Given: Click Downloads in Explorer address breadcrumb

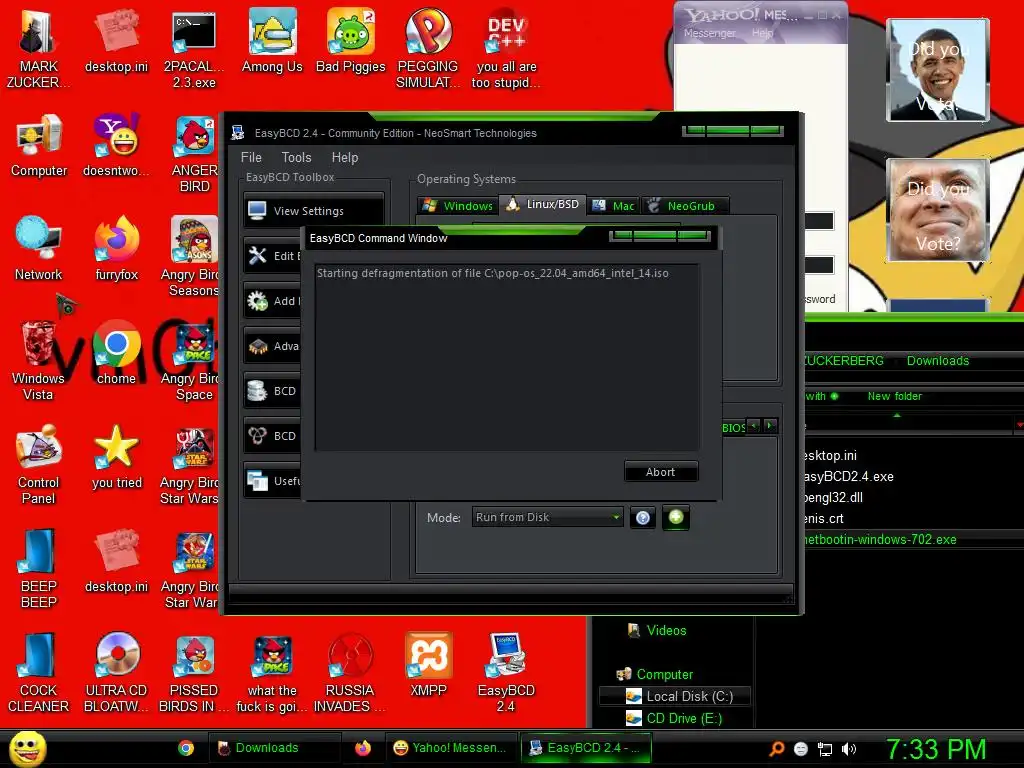Looking at the screenshot, I should tap(938, 360).
